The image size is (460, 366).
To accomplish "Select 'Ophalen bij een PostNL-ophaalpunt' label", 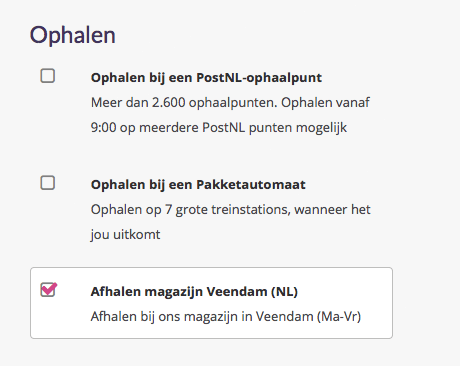I will [x=206, y=78].
